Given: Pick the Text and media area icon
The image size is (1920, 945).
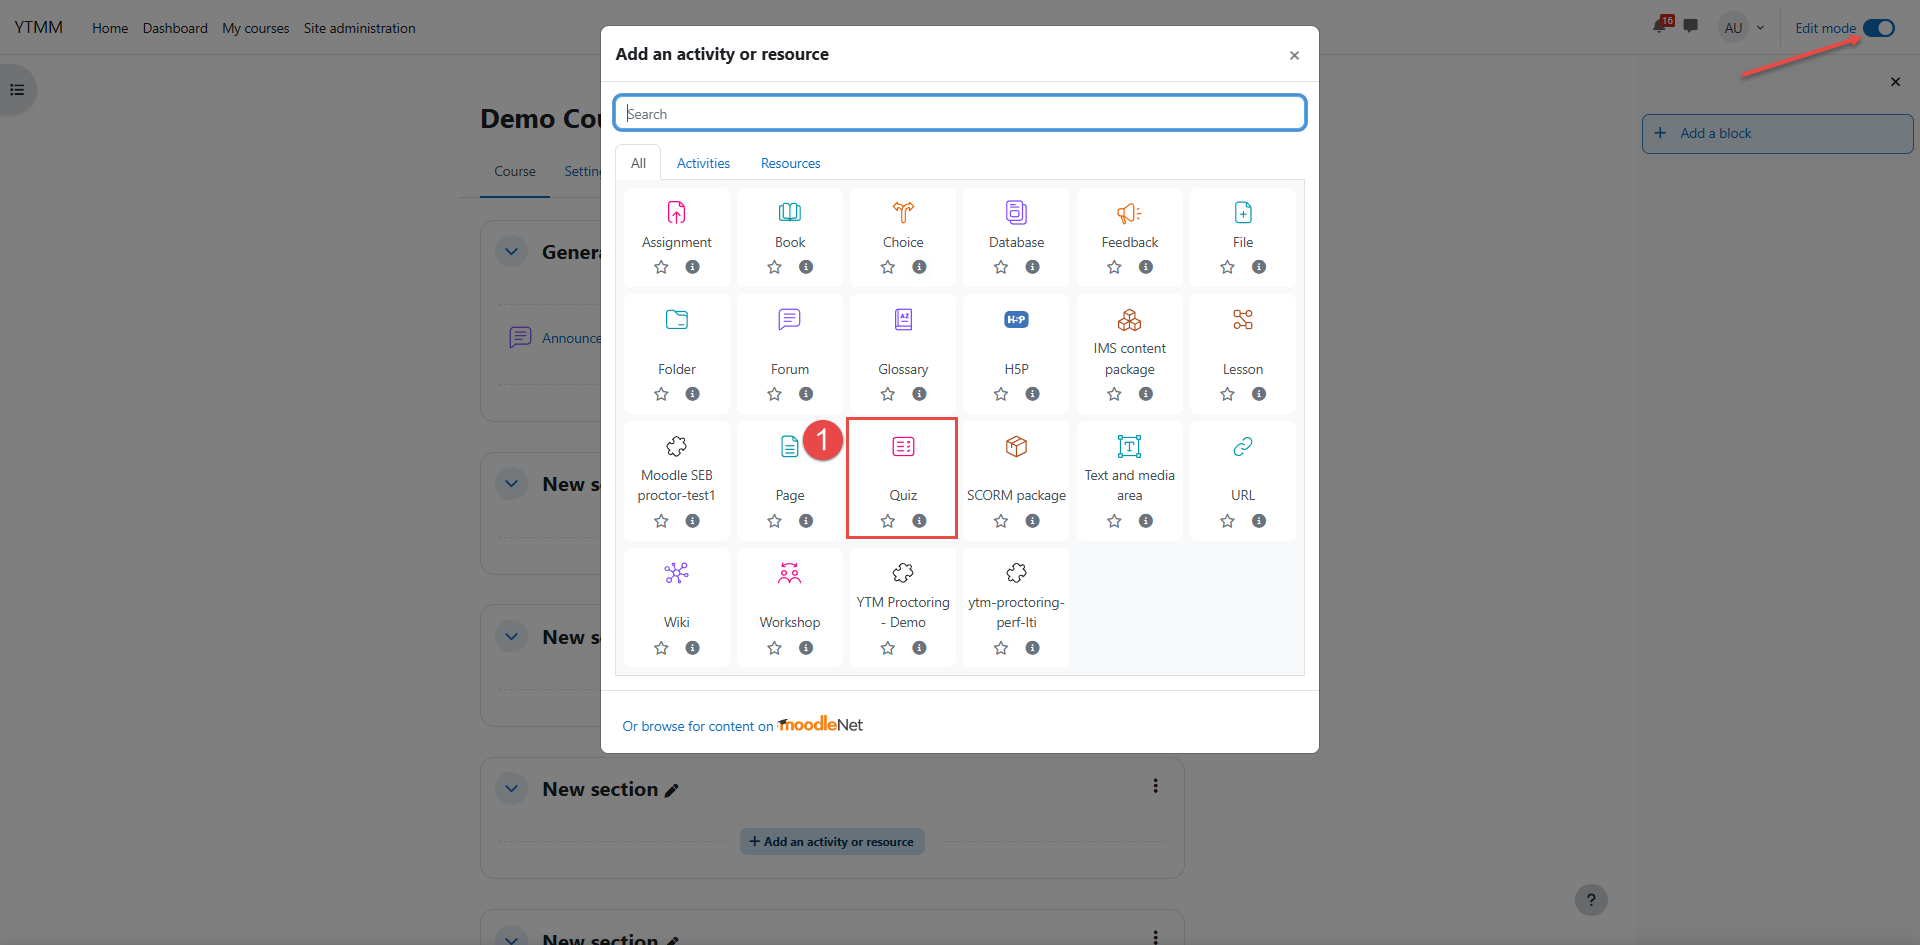Looking at the screenshot, I should [1129, 446].
